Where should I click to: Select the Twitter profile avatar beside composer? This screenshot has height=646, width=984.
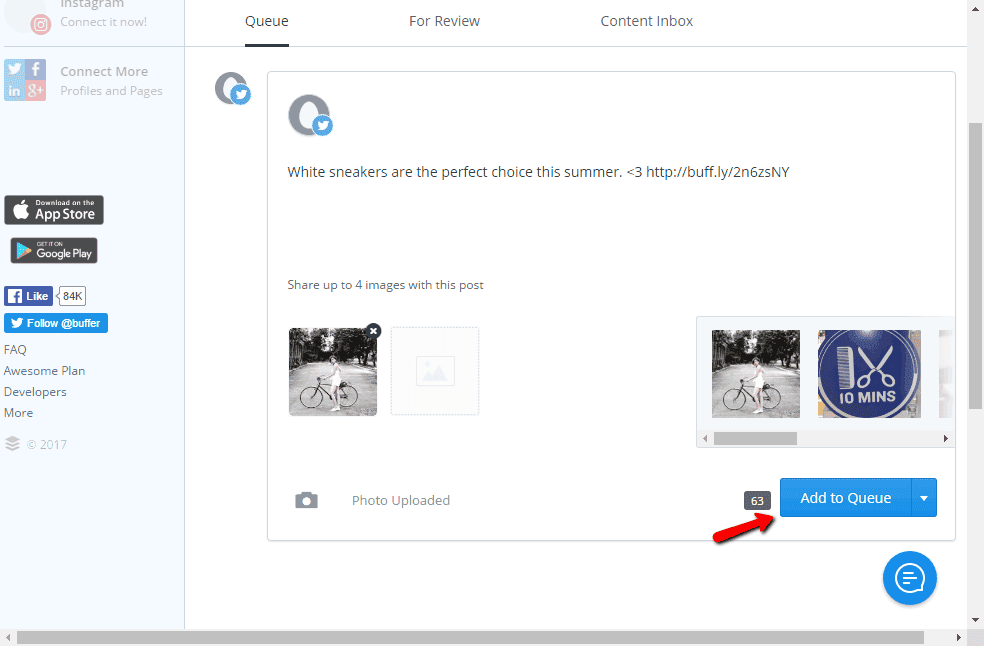coord(233,89)
